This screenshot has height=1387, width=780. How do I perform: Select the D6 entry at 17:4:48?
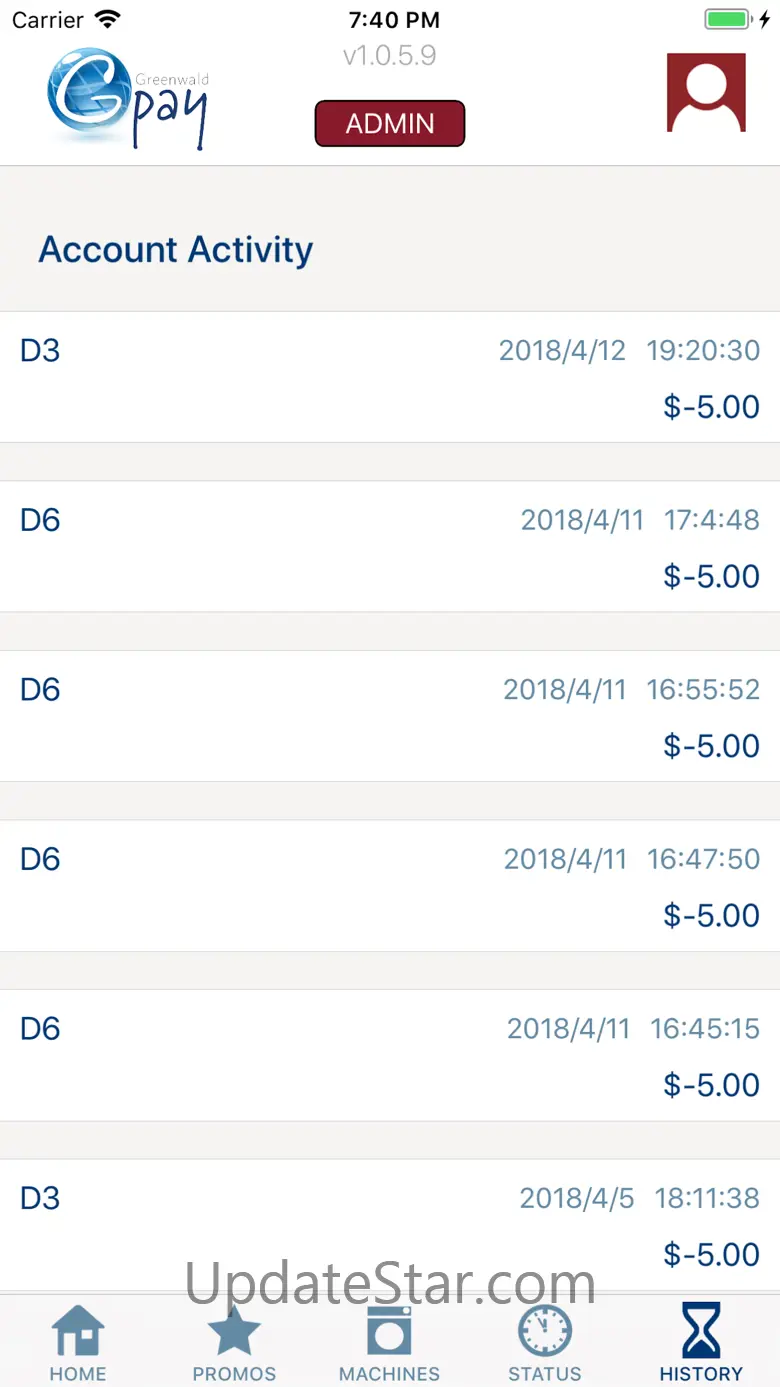[x=390, y=546]
